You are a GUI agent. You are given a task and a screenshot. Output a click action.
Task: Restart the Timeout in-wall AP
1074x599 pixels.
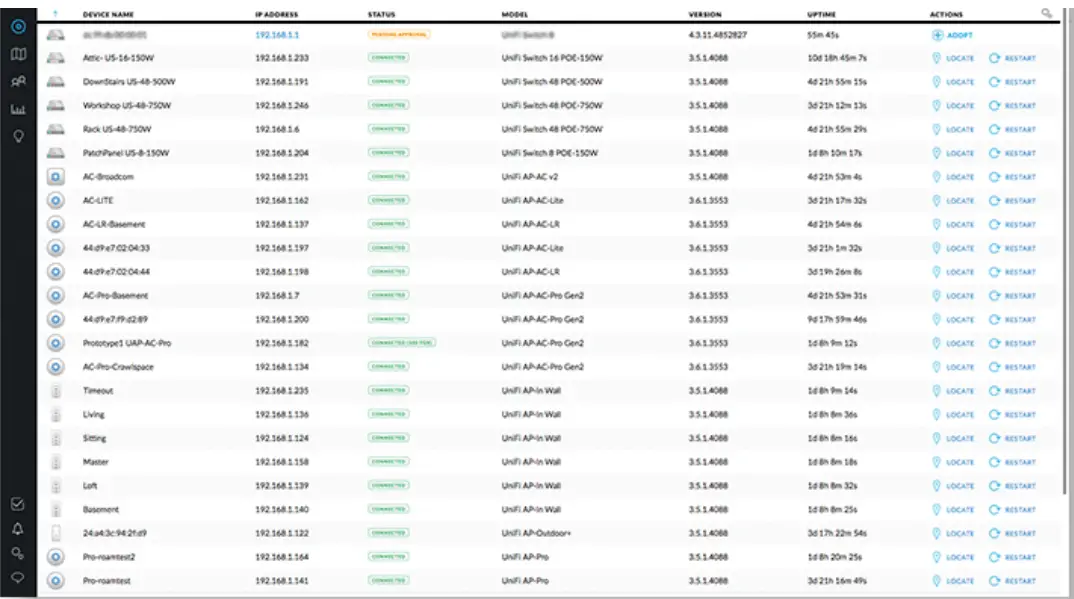(x=1012, y=391)
